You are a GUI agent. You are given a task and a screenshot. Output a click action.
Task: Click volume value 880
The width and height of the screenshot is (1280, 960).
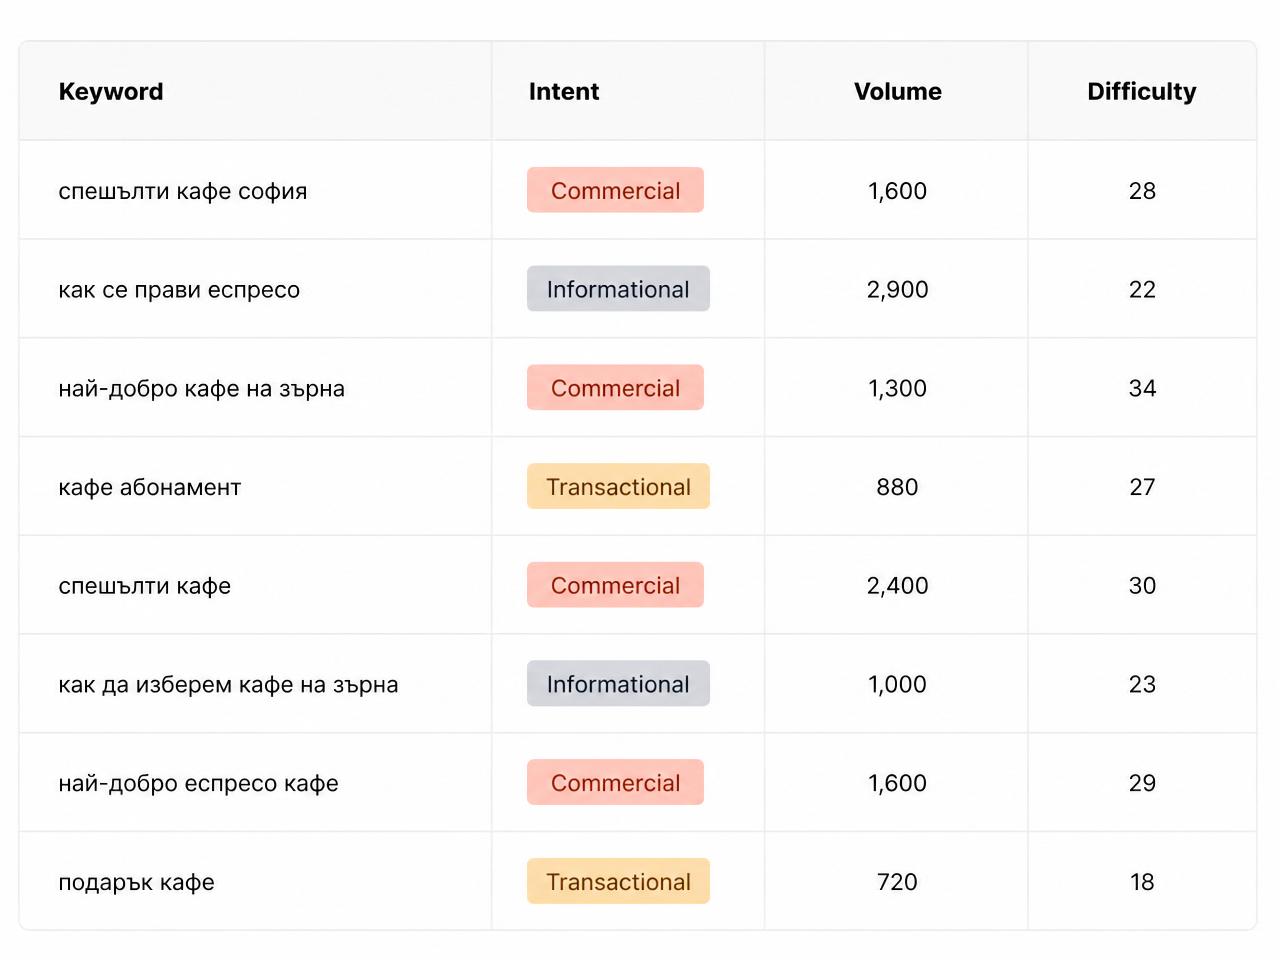point(897,487)
